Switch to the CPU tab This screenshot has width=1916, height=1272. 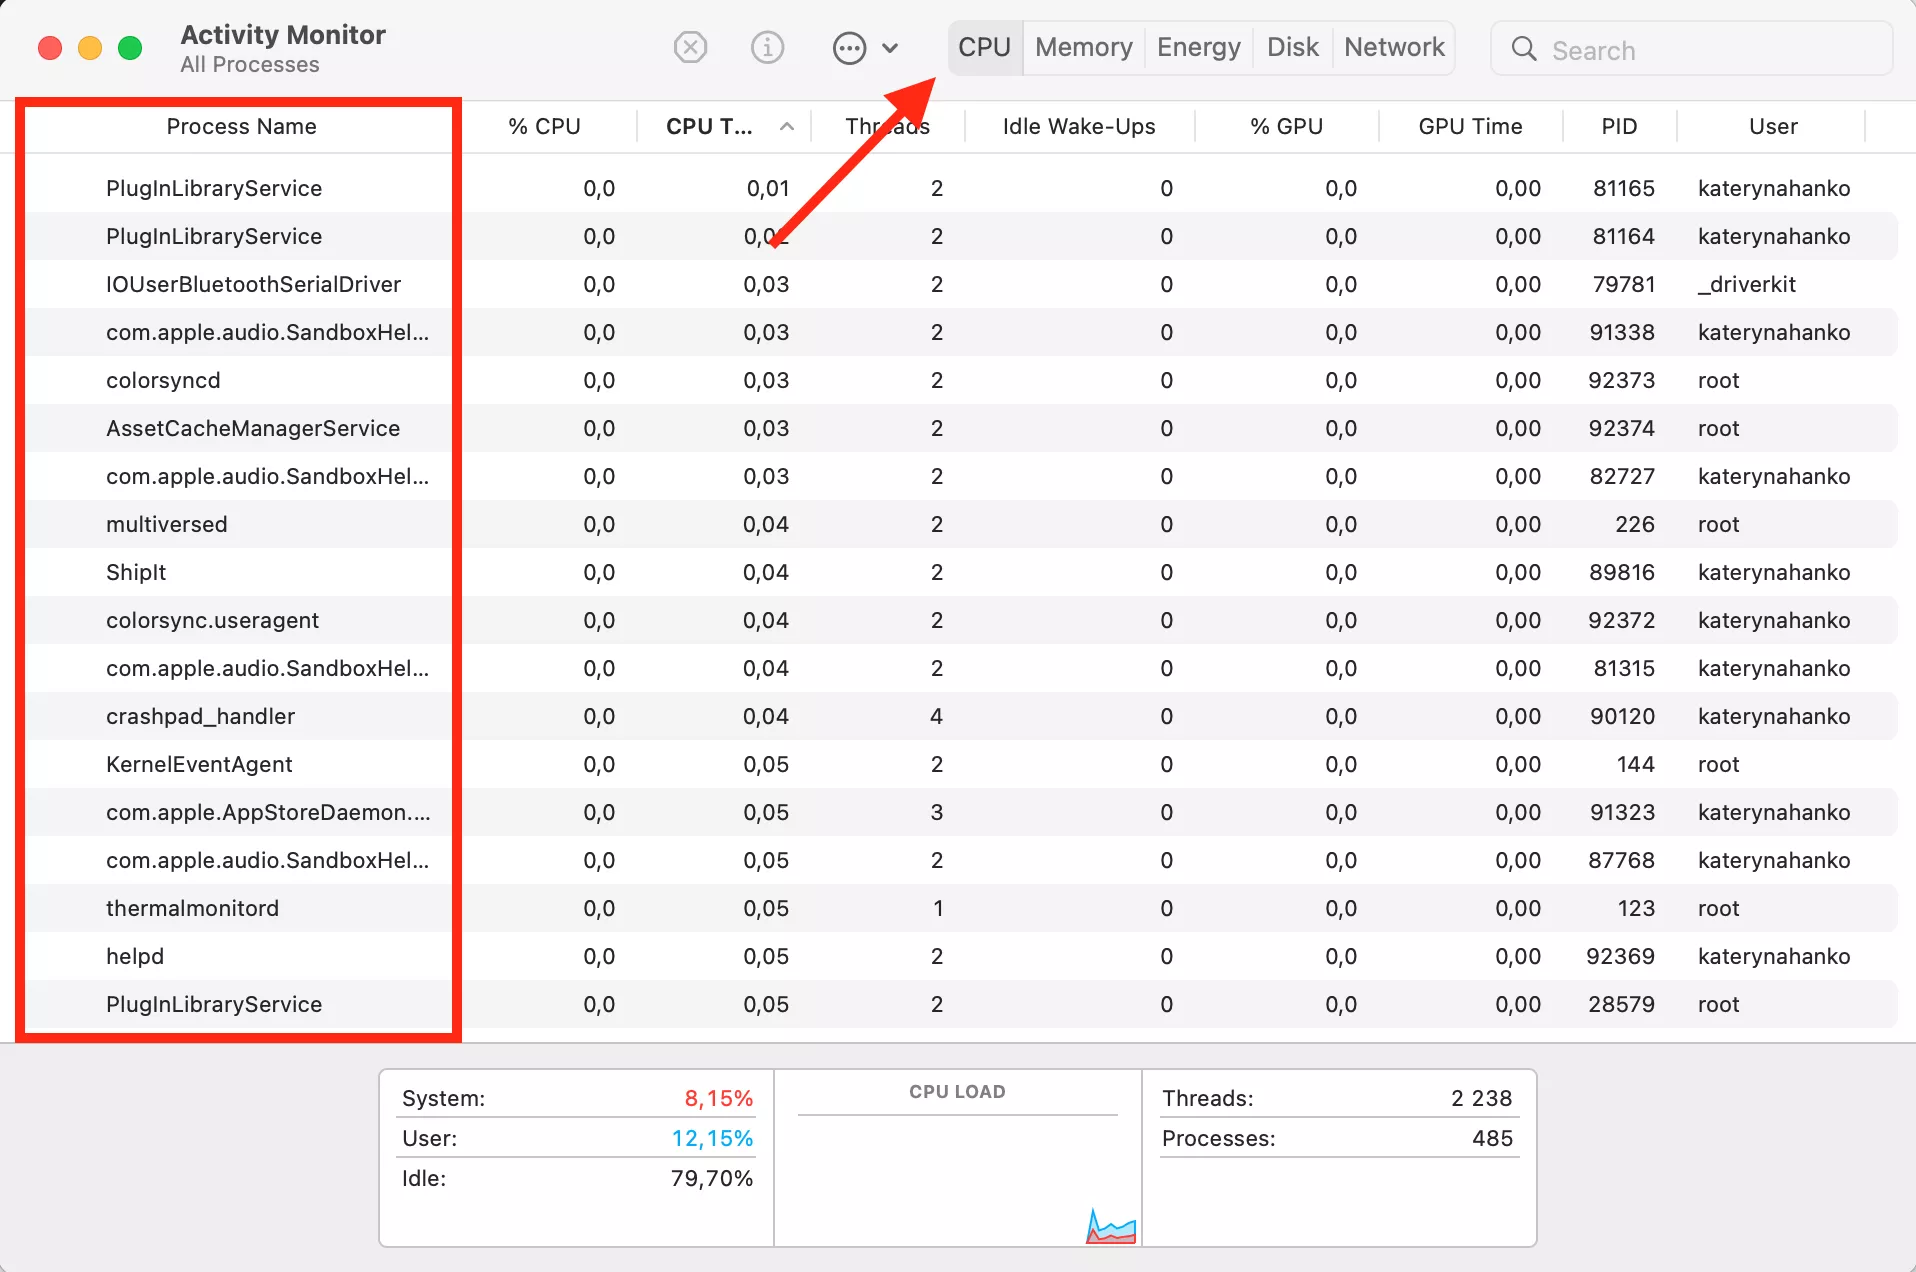tap(984, 47)
